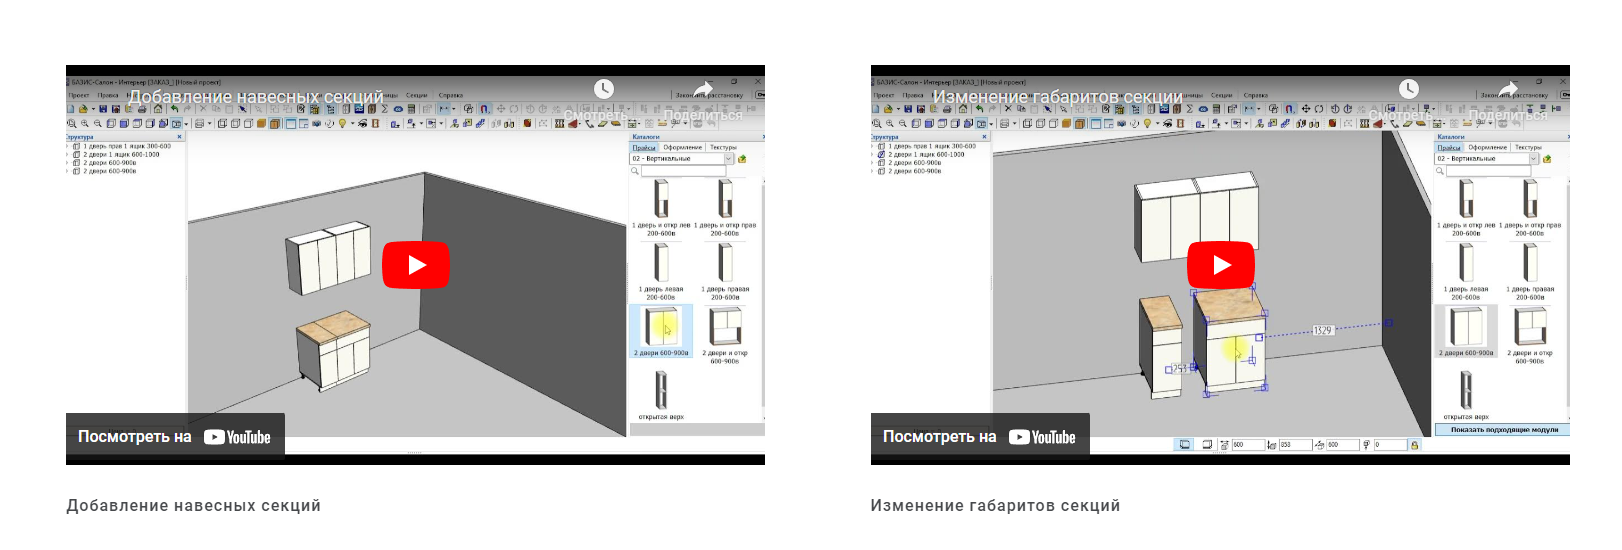Select highlighted "2 двери 600-900в" thumbnail in Добавление video

click(x=661, y=328)
